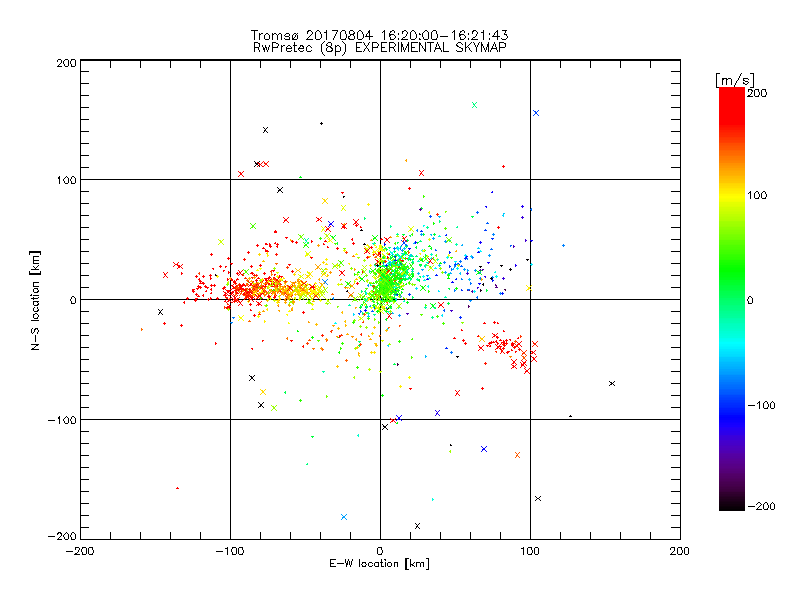Click the x-axis tick label "100"
800x600 pixels.
[530, 551]
